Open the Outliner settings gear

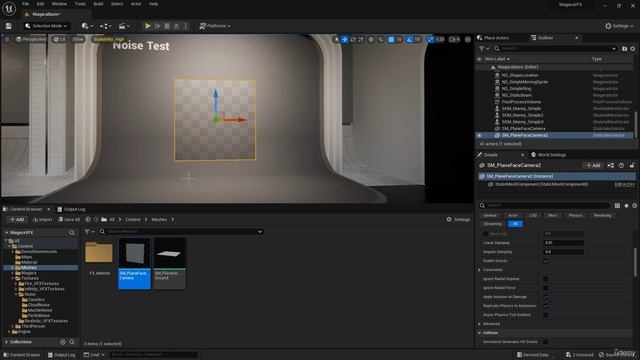[x=633, y=49]
